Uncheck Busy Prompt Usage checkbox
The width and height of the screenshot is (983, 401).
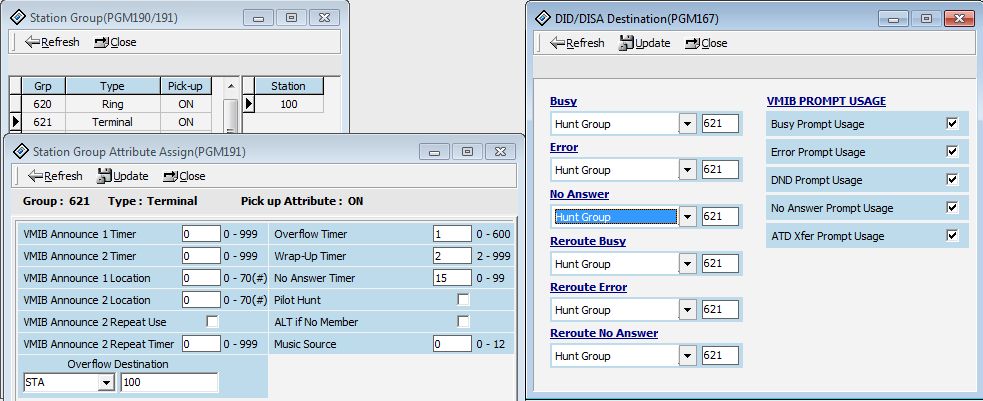click(x=952, y=124)
